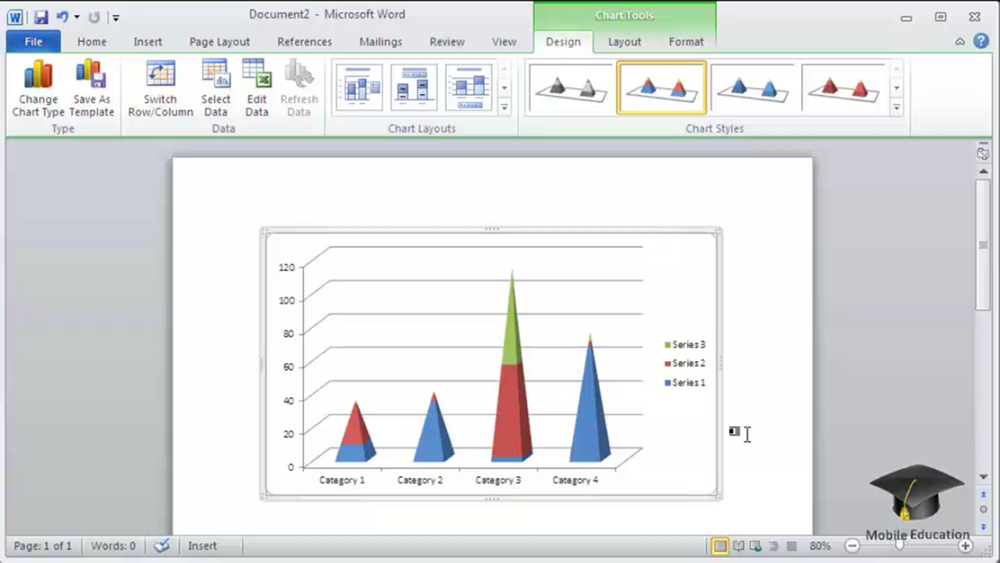This screenshot has width=1000, height=563.
Task: Open Microsoft Word Help question mark
Action: click(981, 41)
